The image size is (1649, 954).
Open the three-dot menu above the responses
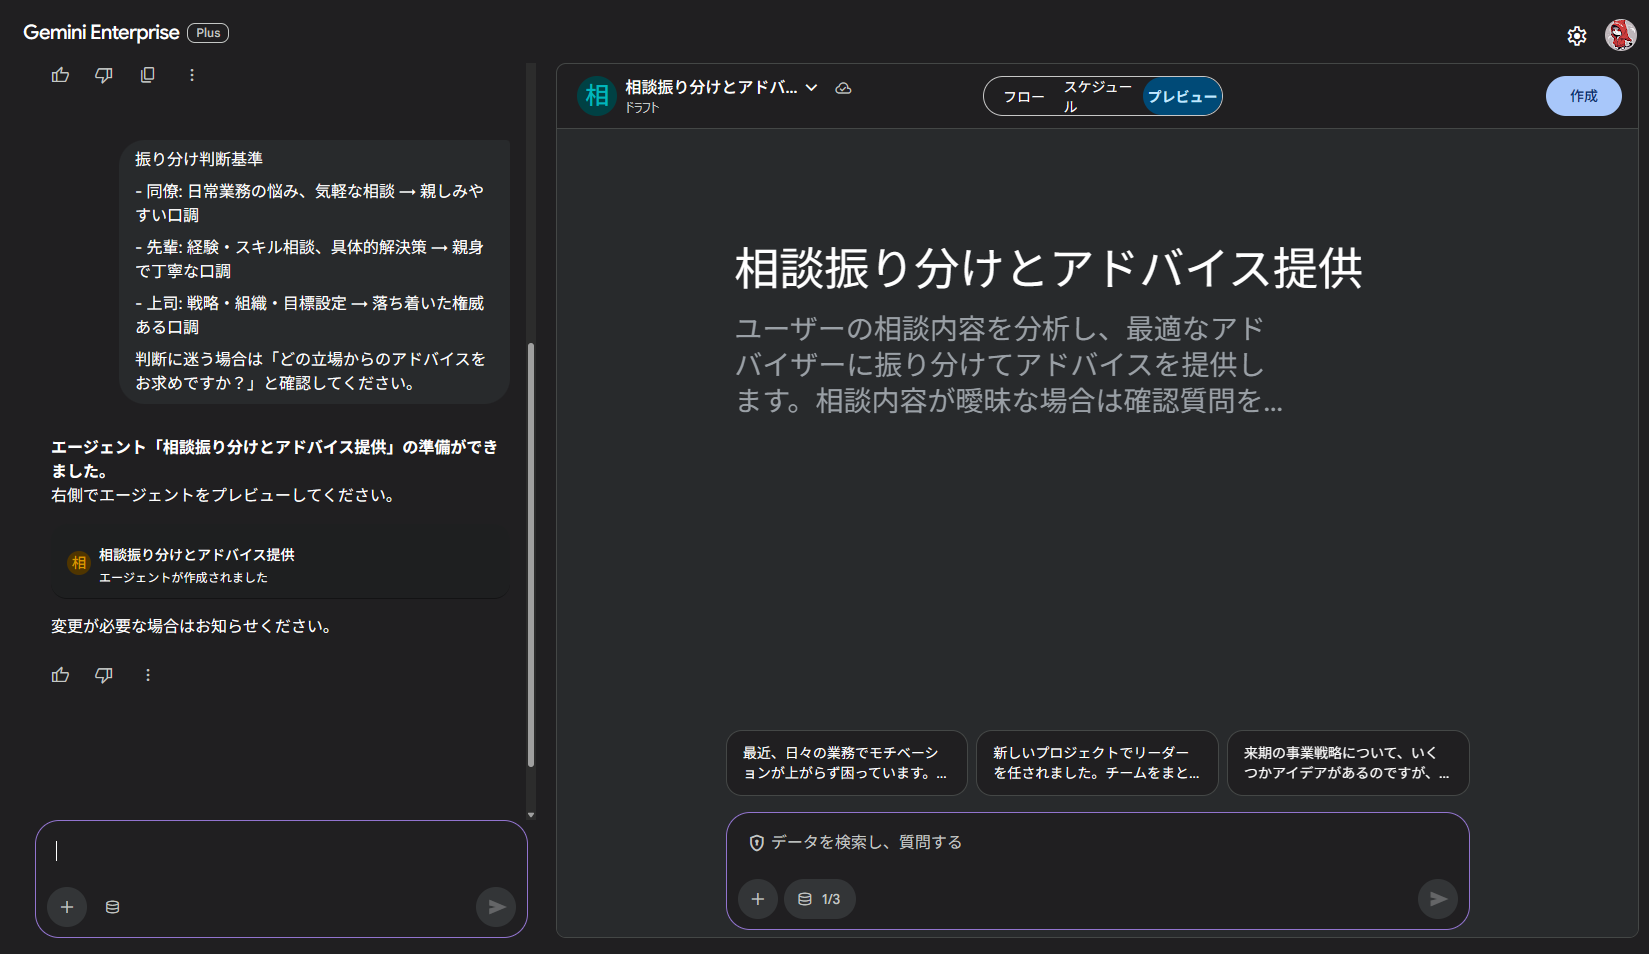coord(191,74)
